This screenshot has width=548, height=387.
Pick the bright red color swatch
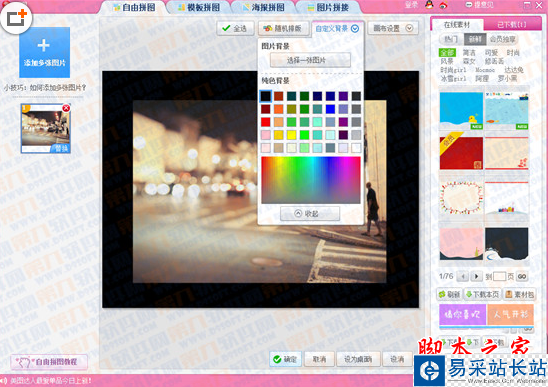[266, 122]
